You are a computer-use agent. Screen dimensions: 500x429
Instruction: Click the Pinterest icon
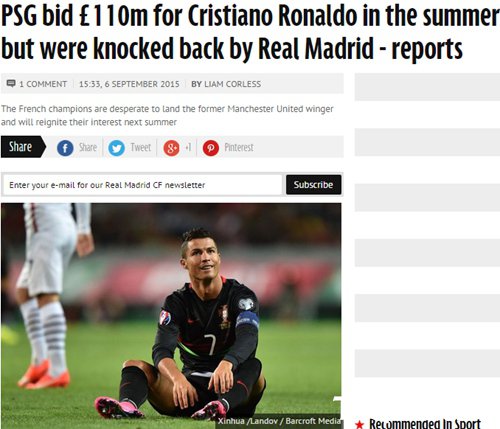coord(211,148)
